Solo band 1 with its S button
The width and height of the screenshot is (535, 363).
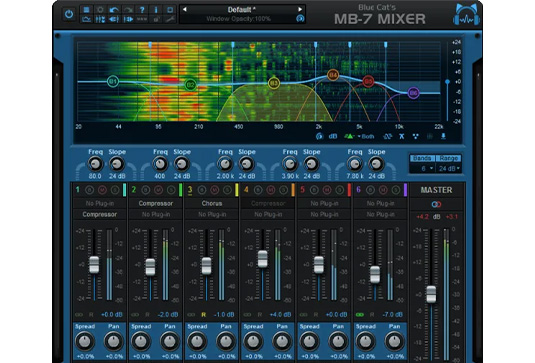tap(115, 190)
